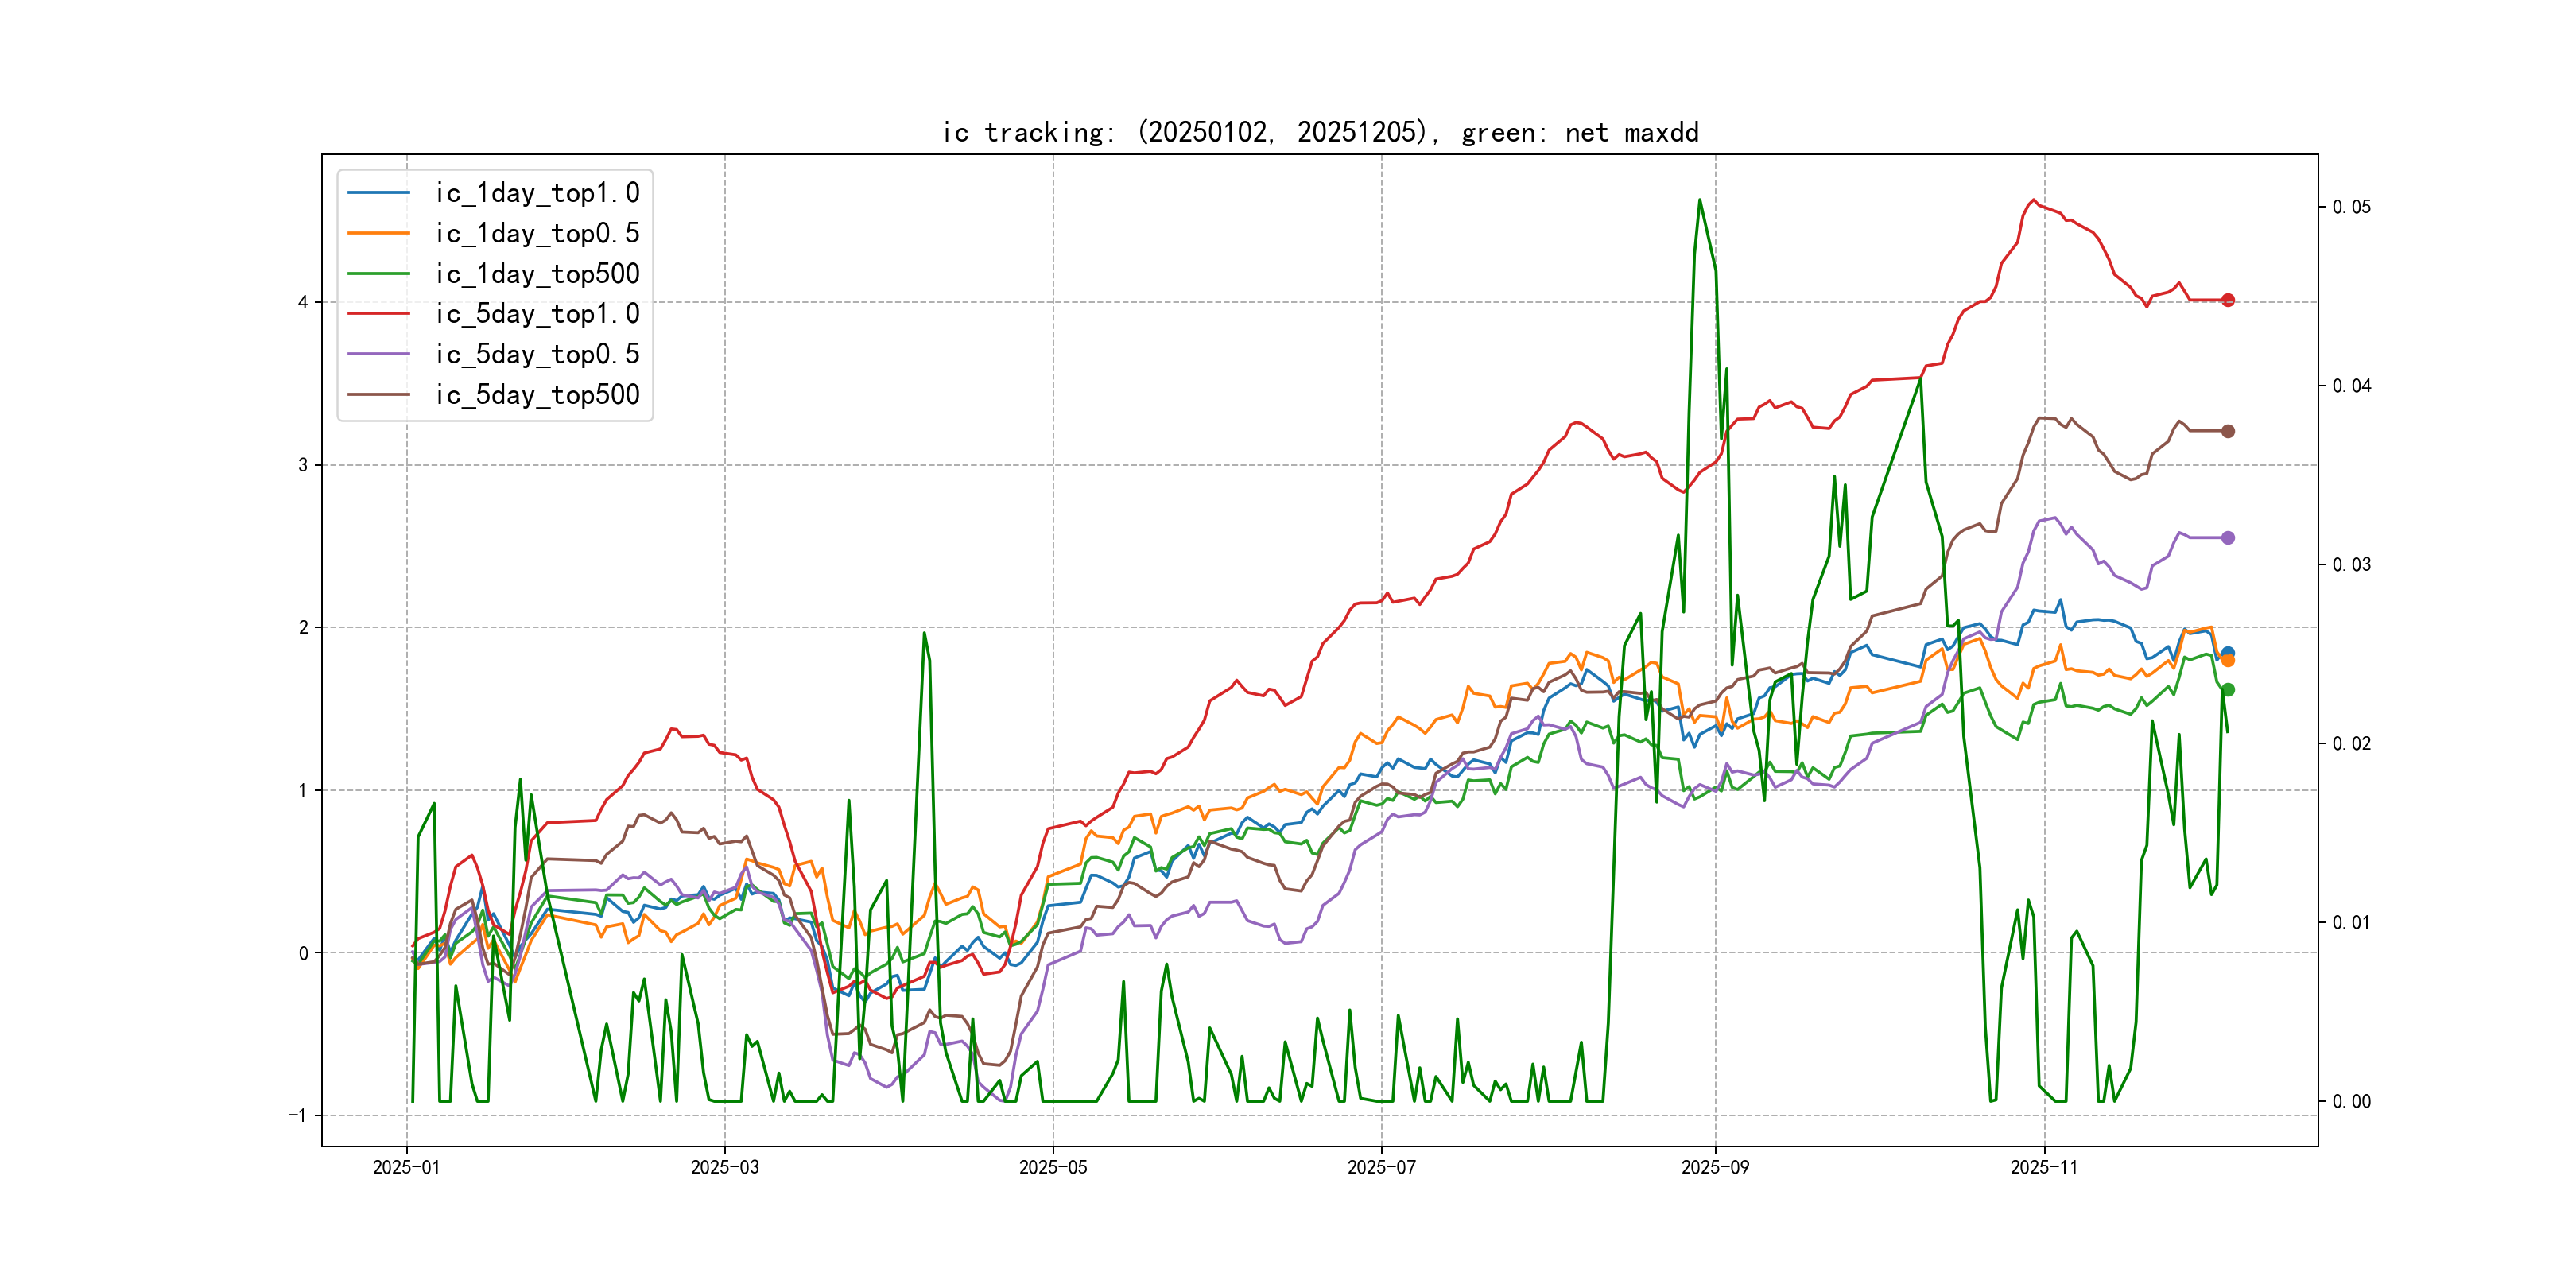The width and height of the screenshot is (2576, 1288).
Task: Click the 2025-11 x-axis tick label
Action: 2044,1167
